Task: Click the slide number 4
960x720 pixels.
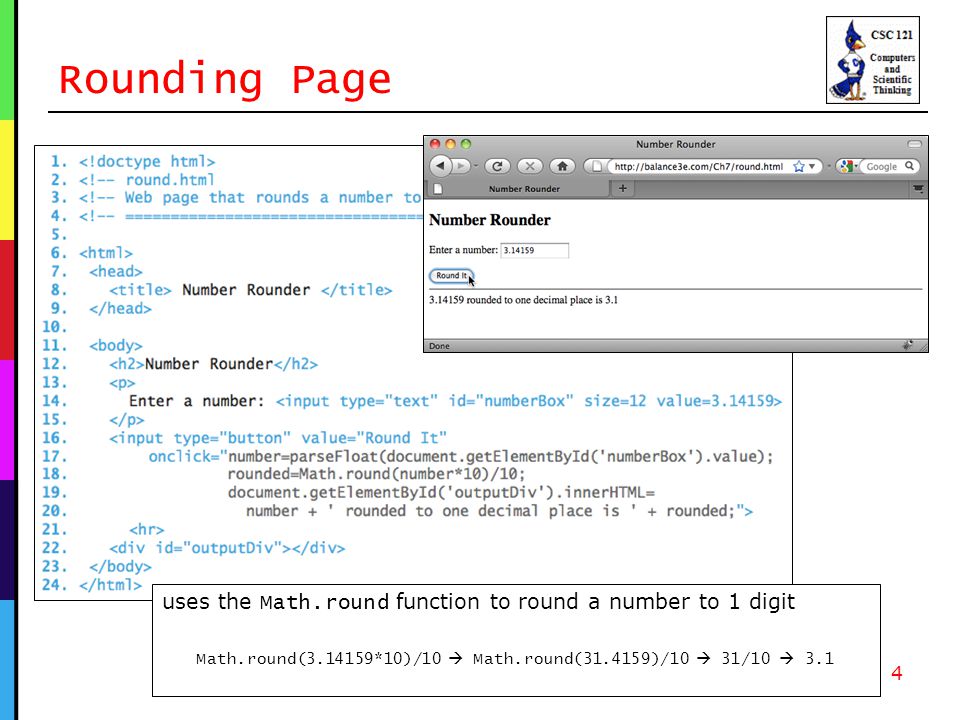Action: (x=896, y=673)
